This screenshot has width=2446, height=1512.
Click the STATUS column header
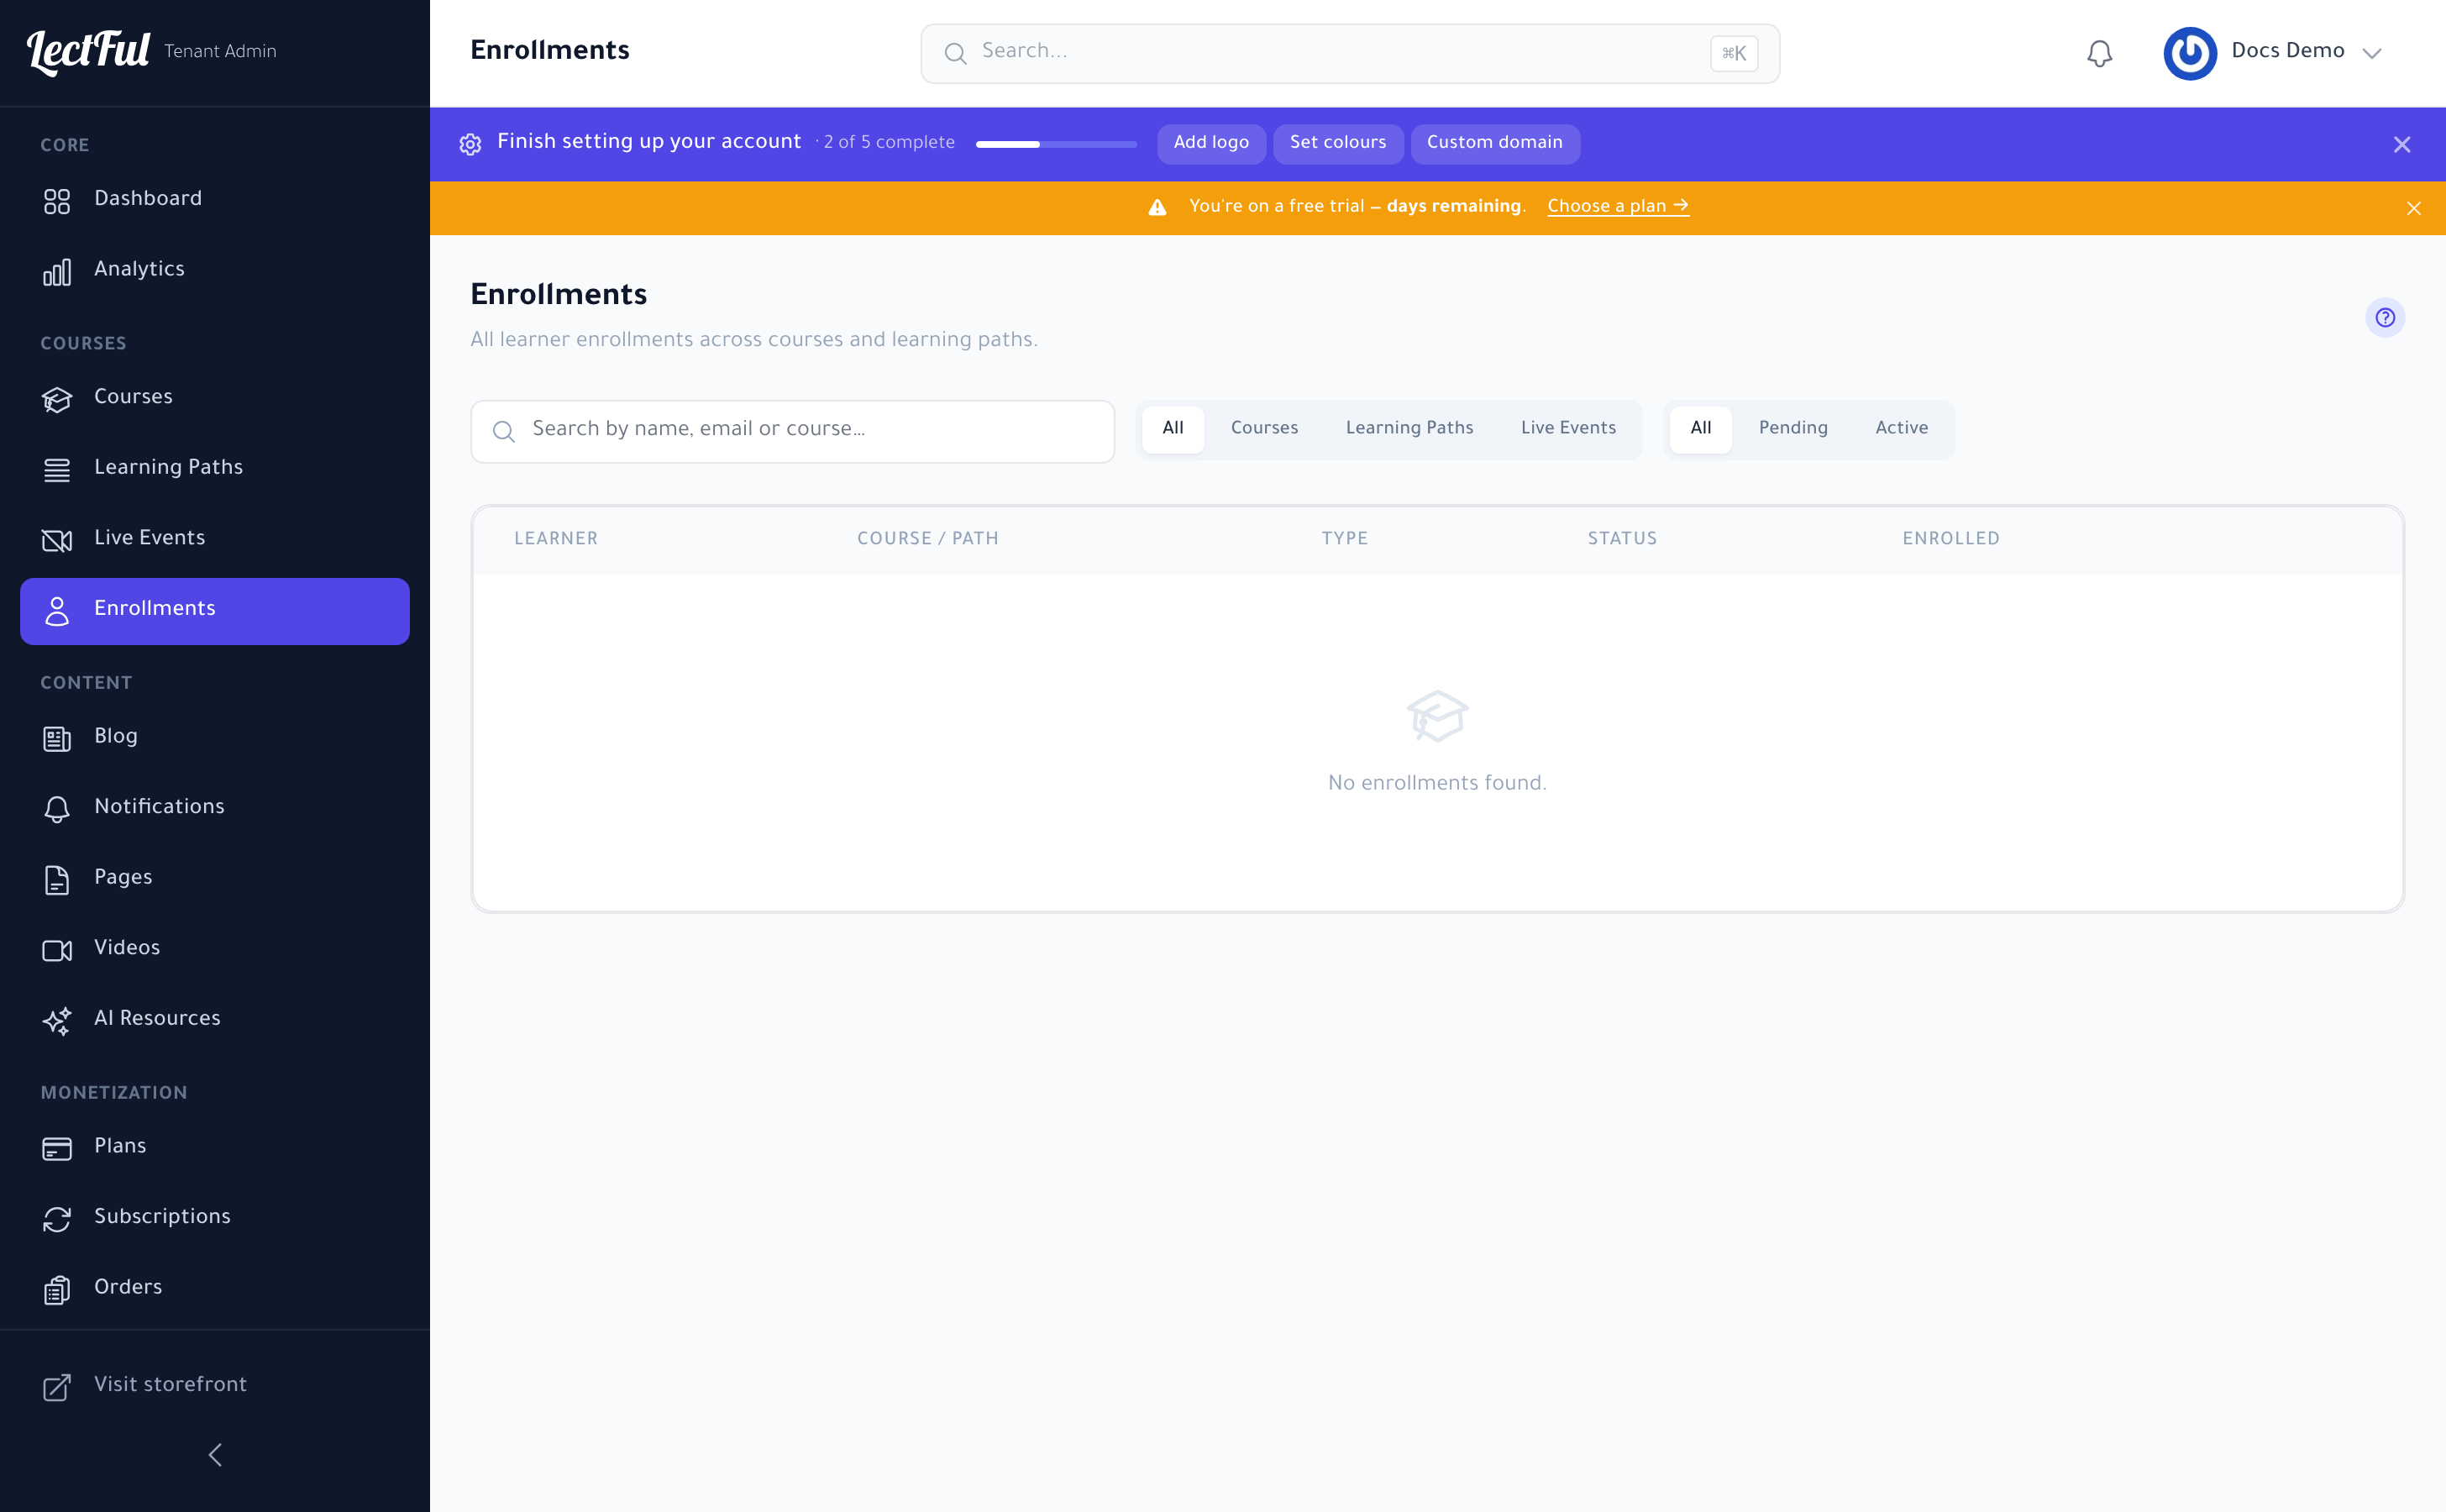[x=1622, y=539]
